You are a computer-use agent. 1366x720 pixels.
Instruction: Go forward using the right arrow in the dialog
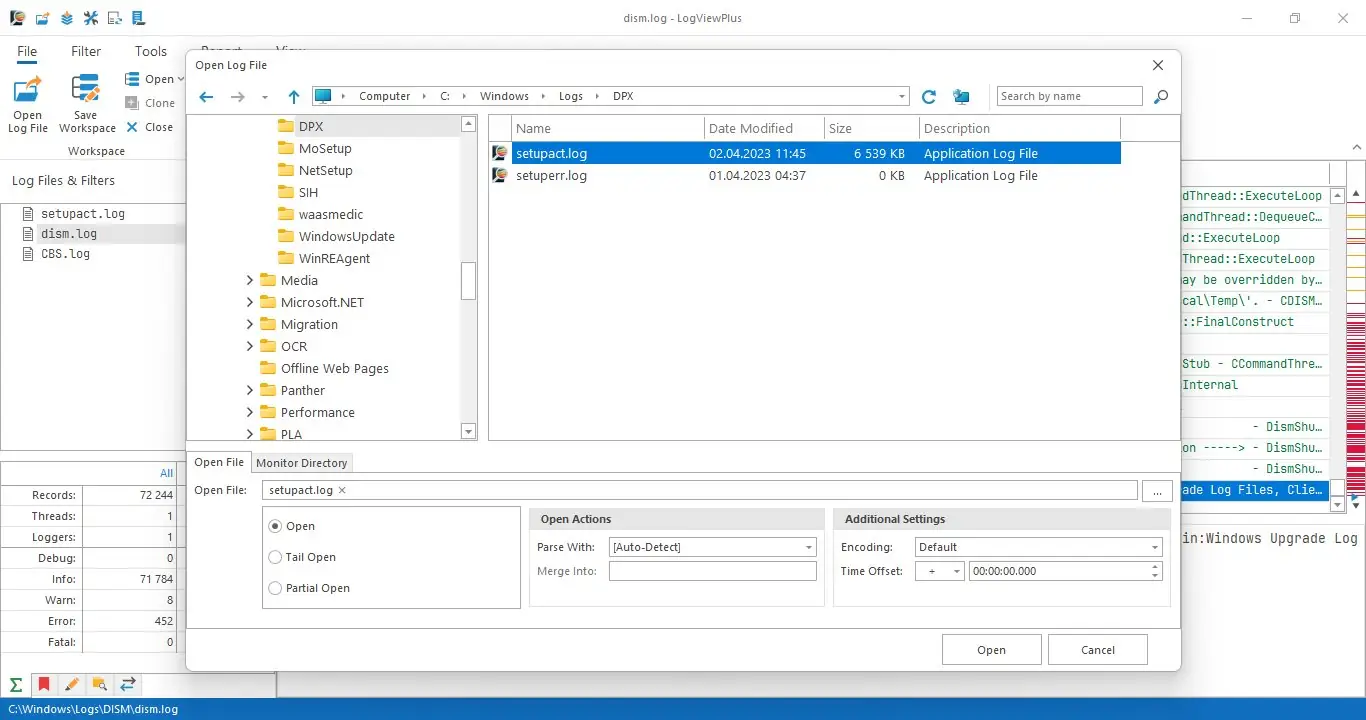(x=237, y=97)
